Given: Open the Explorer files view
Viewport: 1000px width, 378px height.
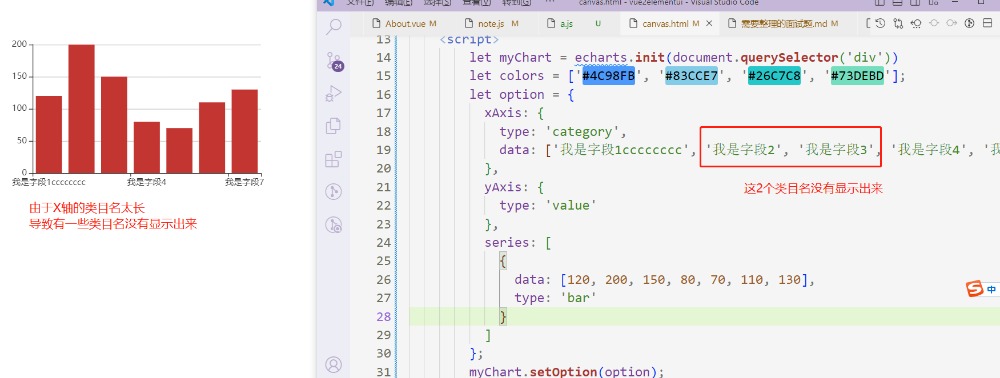Looking at the screenshot, I should tap(334, 126).
